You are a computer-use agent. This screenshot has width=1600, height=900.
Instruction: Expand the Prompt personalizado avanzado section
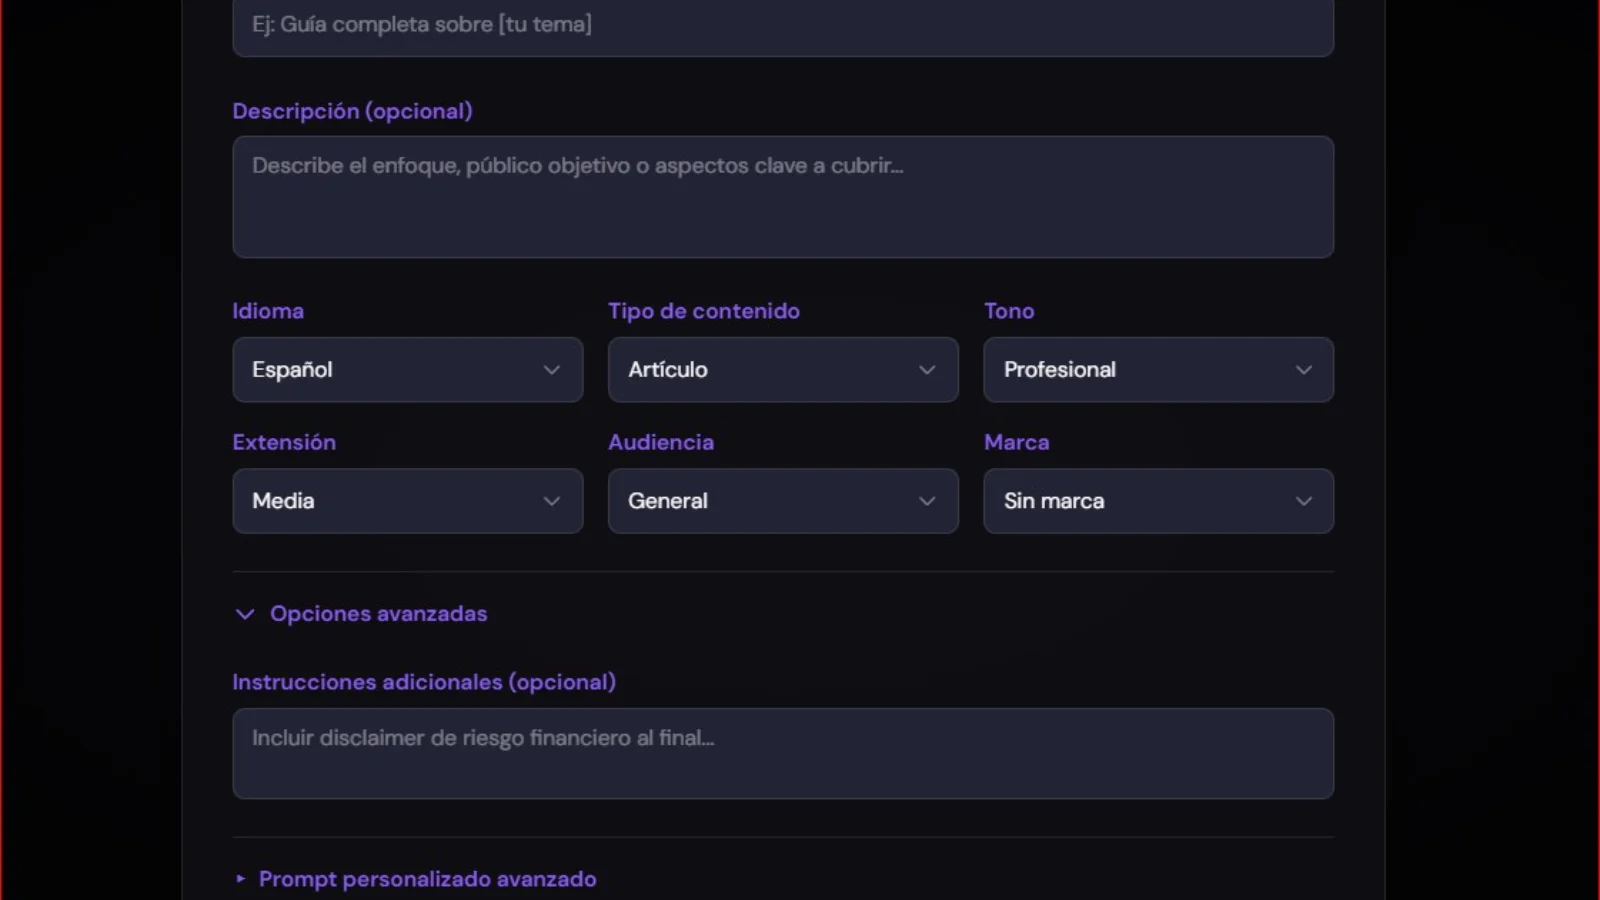click(x=427, y=878)
